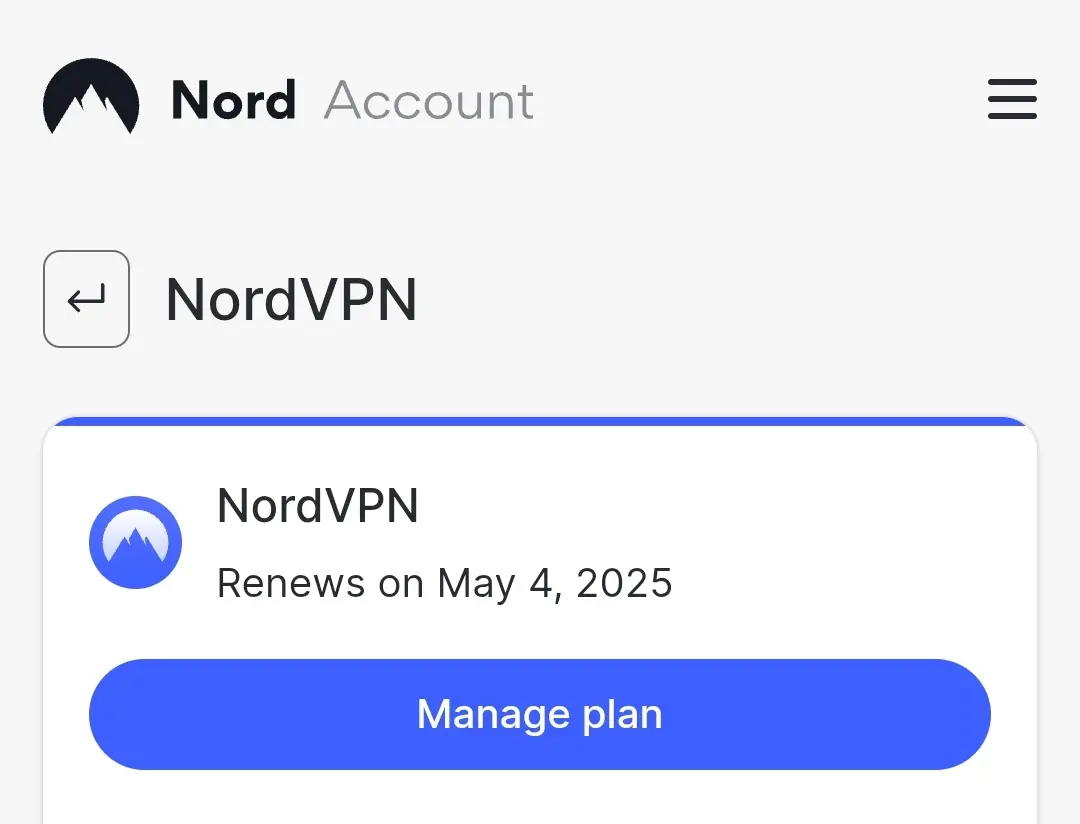Click the Manage plan button
The height and width of the screenshot is (824, 1080).
(539, 714)
